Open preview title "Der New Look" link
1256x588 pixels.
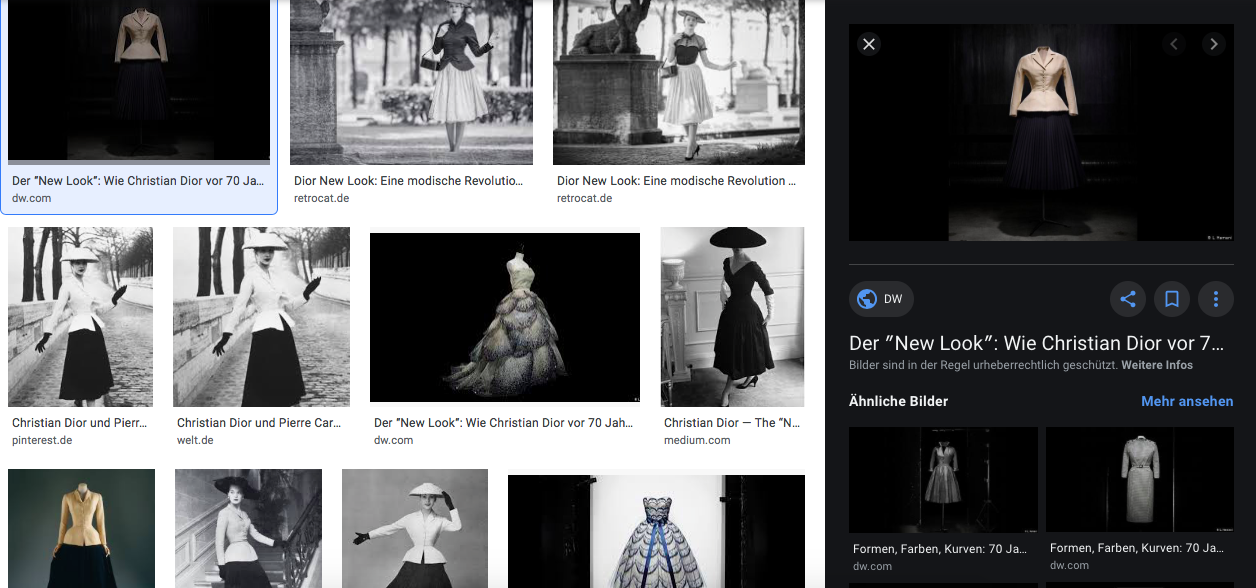tap(1036, 343)
